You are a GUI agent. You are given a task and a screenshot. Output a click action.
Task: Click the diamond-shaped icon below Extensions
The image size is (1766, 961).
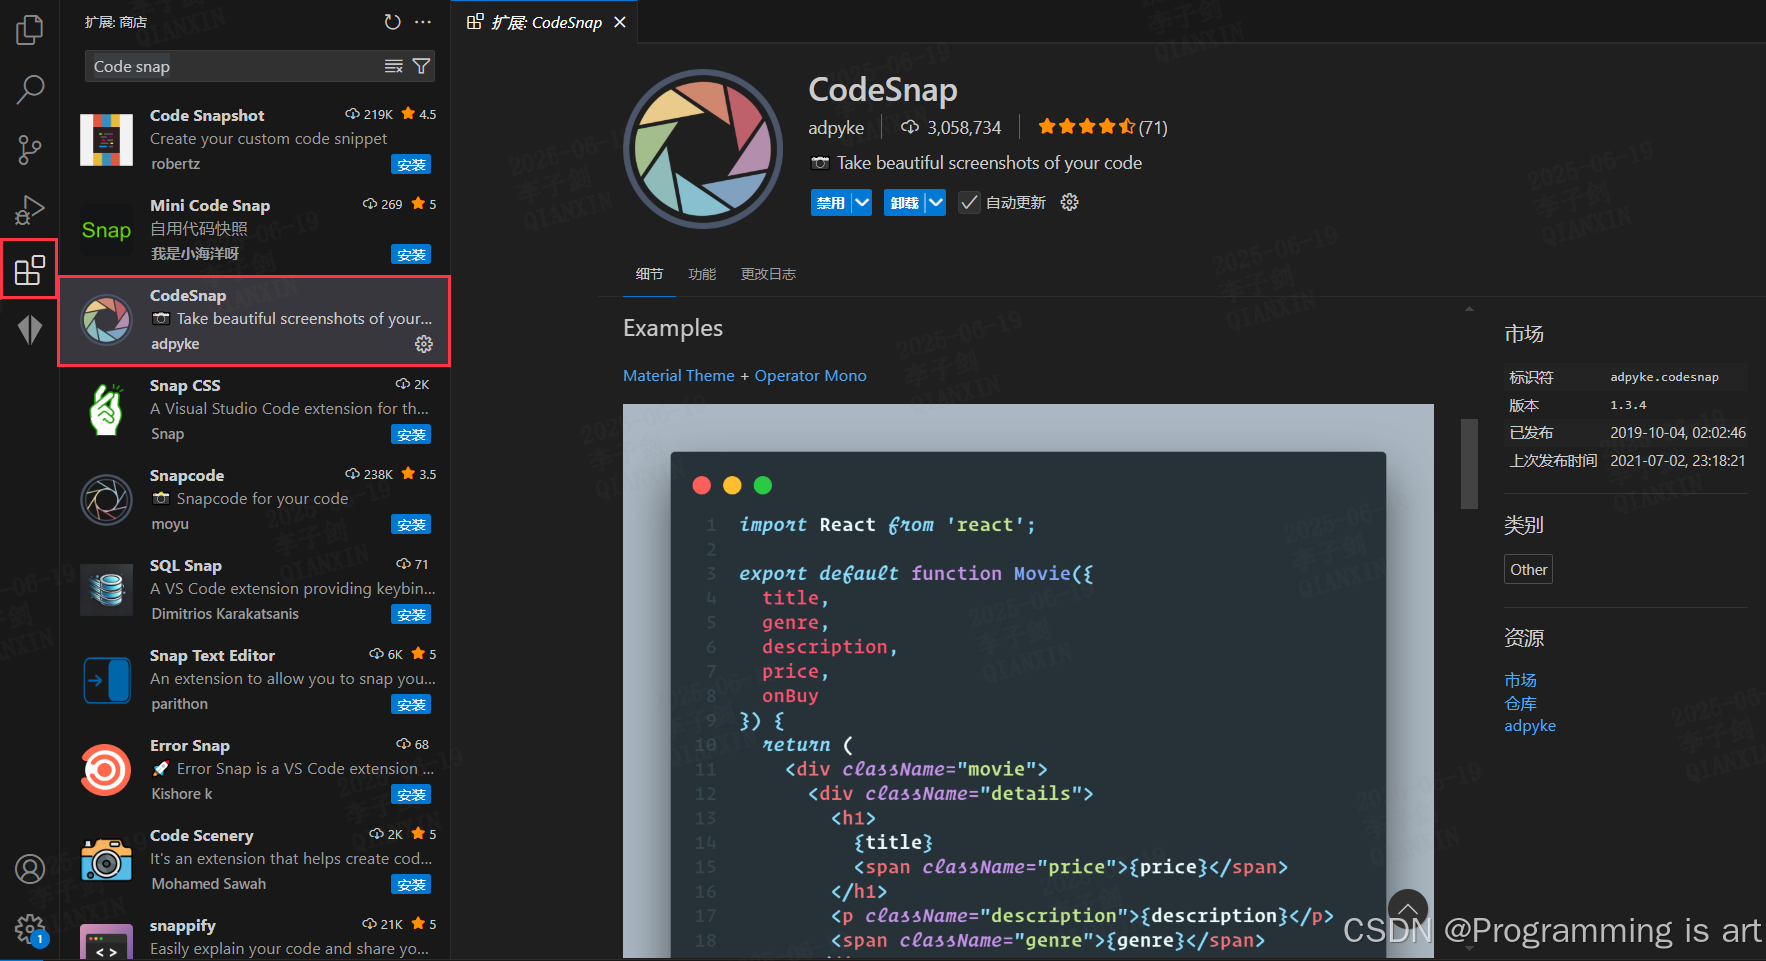(x=30, y=329)
